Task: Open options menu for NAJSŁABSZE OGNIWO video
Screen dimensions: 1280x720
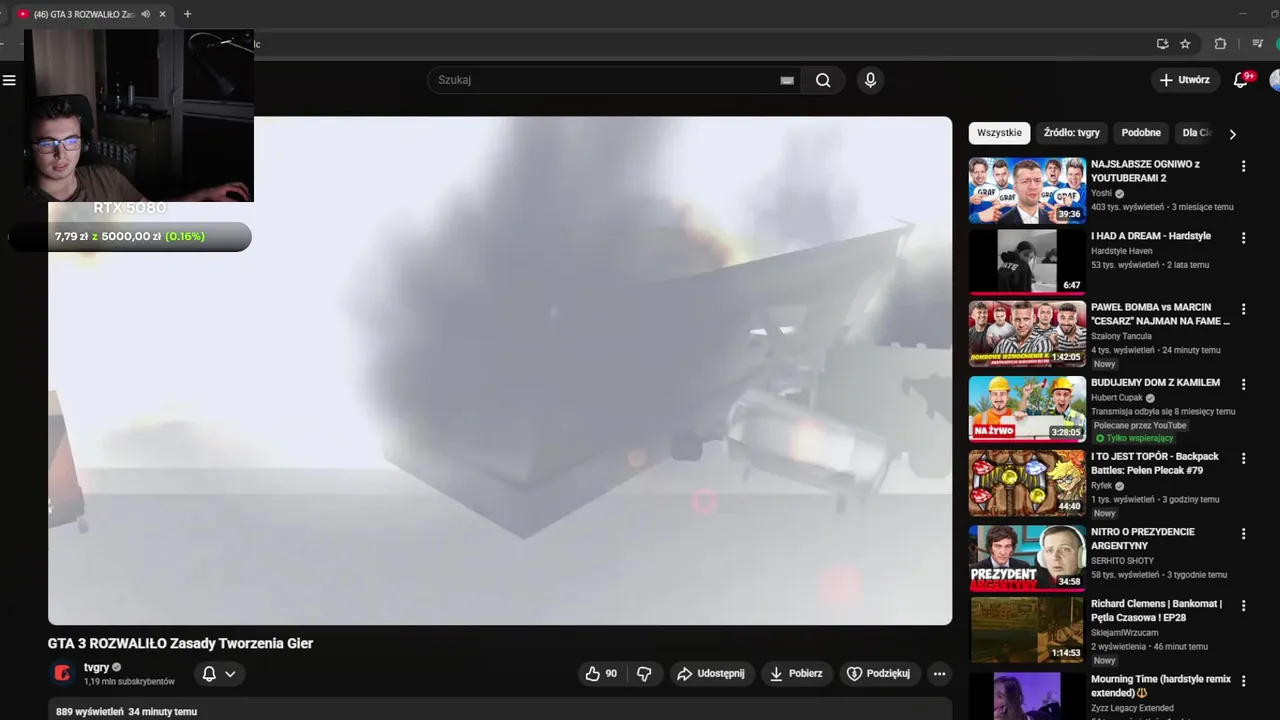Action: pyautogui.click(x=1244, y=166)
